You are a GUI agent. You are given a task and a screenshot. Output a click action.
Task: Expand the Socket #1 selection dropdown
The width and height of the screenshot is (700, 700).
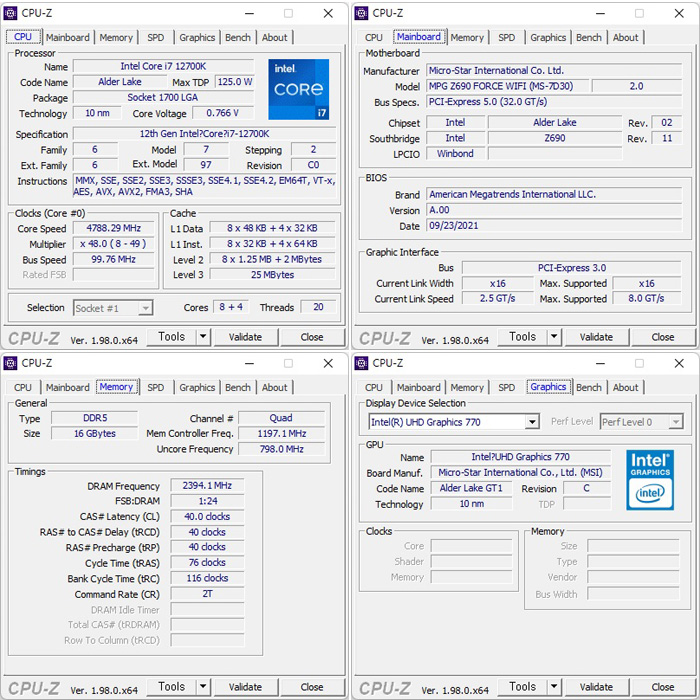tap(145, 308)
